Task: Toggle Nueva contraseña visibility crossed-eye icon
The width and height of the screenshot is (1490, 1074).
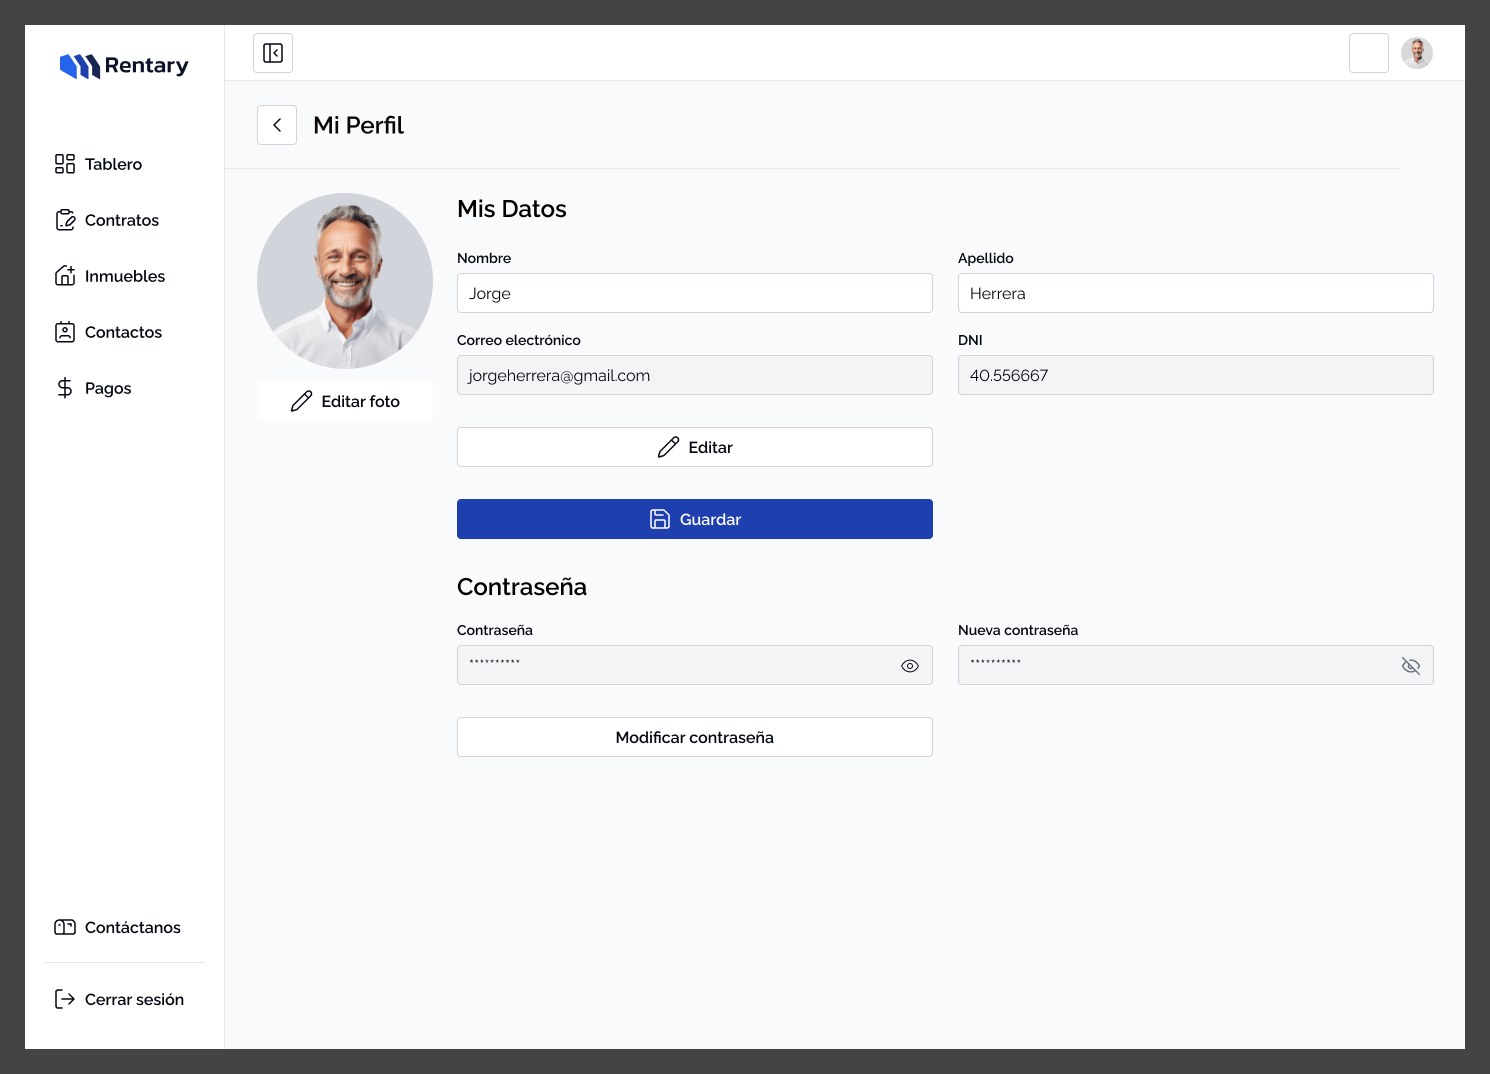Action: coord(1411,666)
